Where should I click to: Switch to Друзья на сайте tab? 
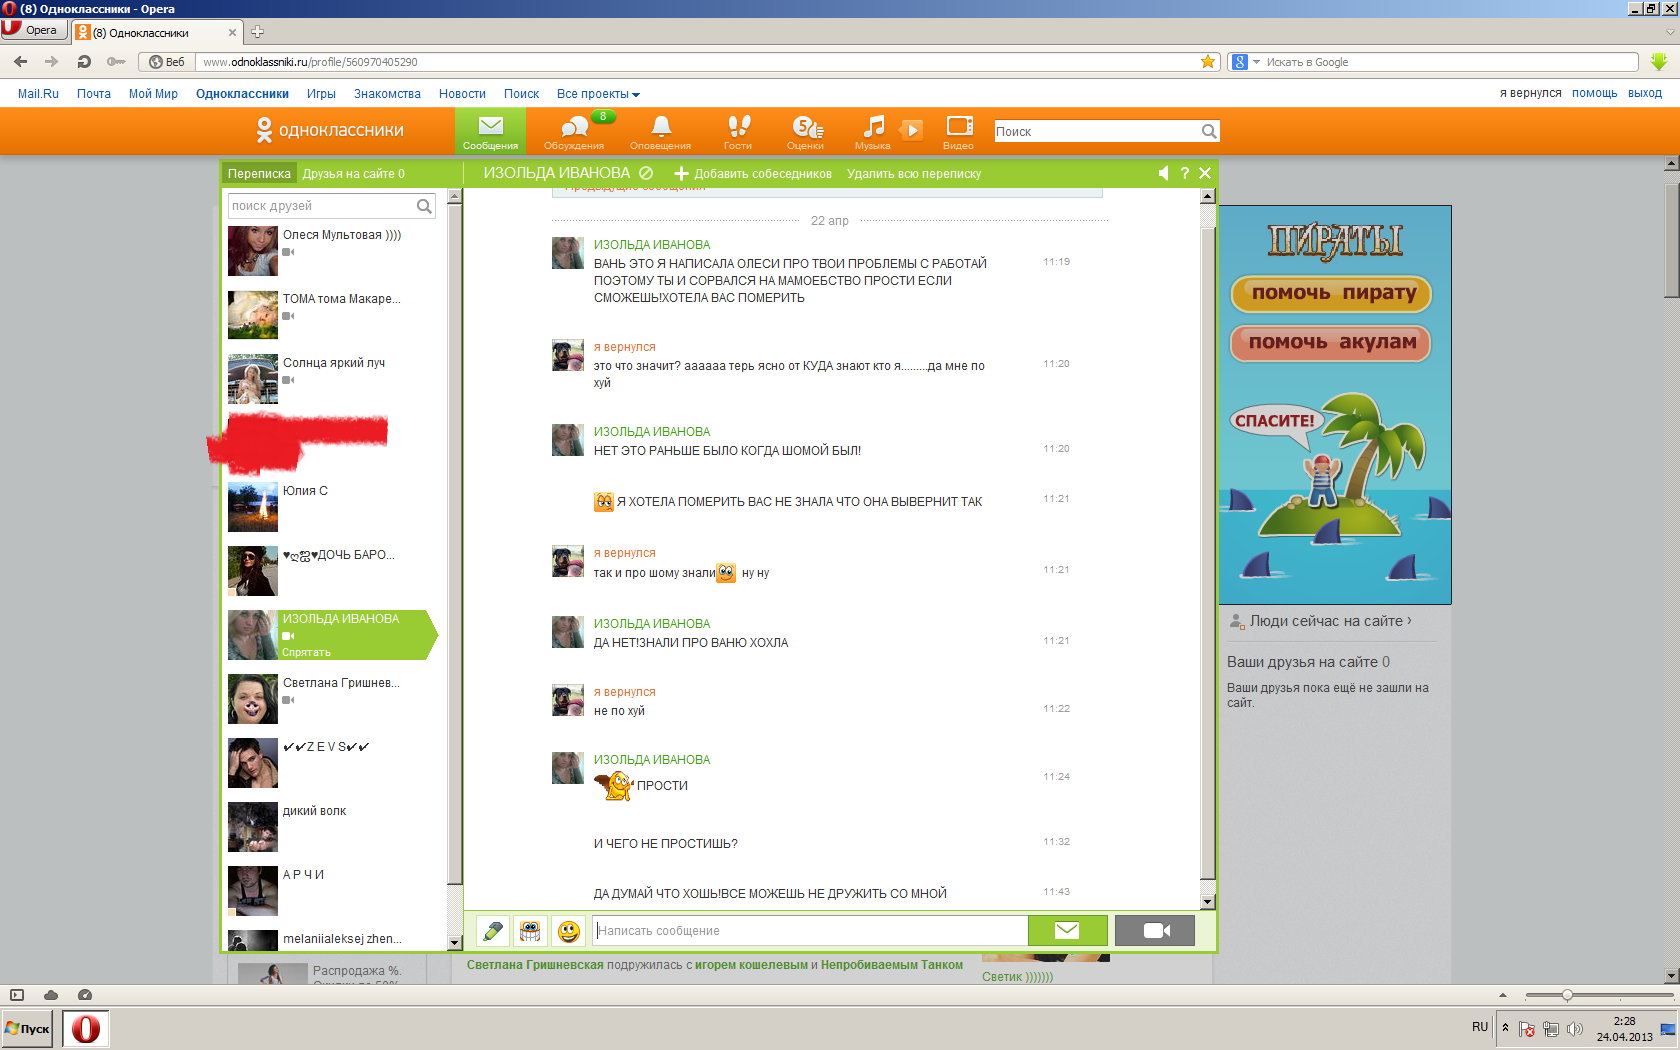coord(354,174)
